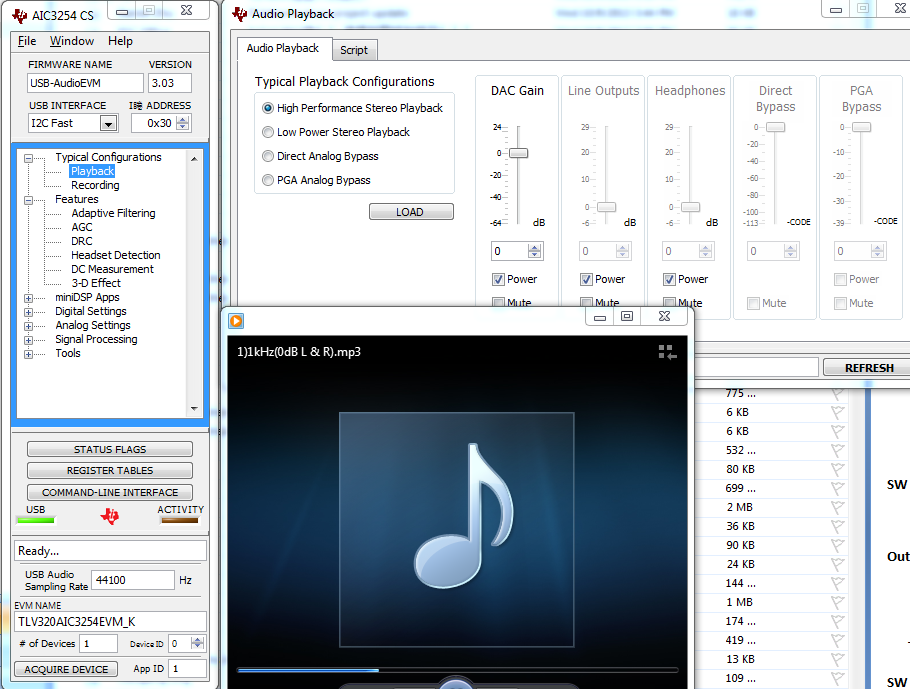Open Headset Detection feature
Viewport: 910px width, 689px height.
point(115,255)
